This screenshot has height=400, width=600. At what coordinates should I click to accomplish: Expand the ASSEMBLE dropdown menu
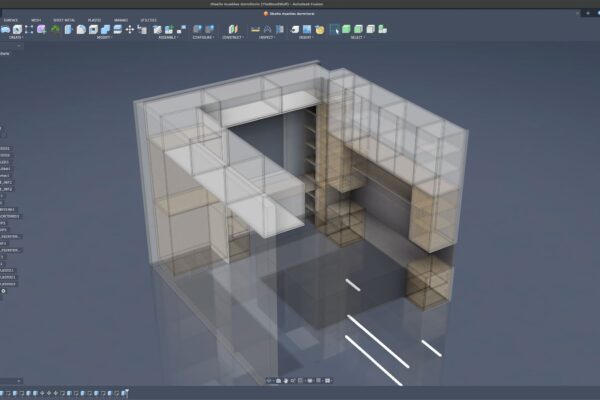[168, 38]
